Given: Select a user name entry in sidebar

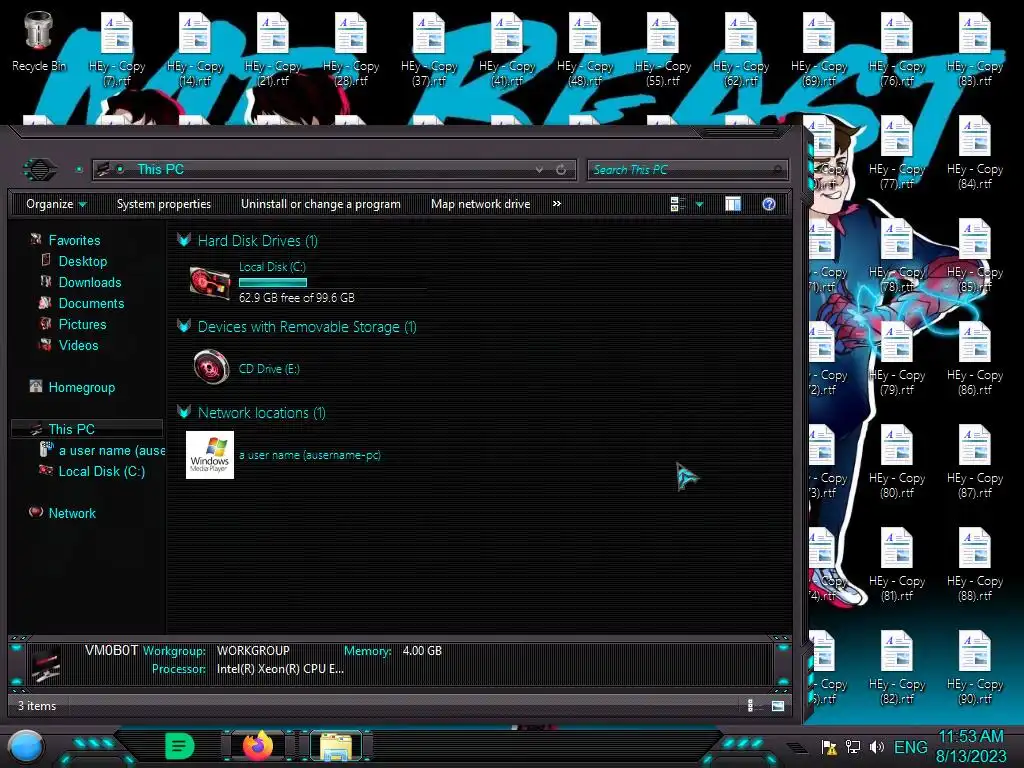Looking at the screenshot, I should coord(112,451).
